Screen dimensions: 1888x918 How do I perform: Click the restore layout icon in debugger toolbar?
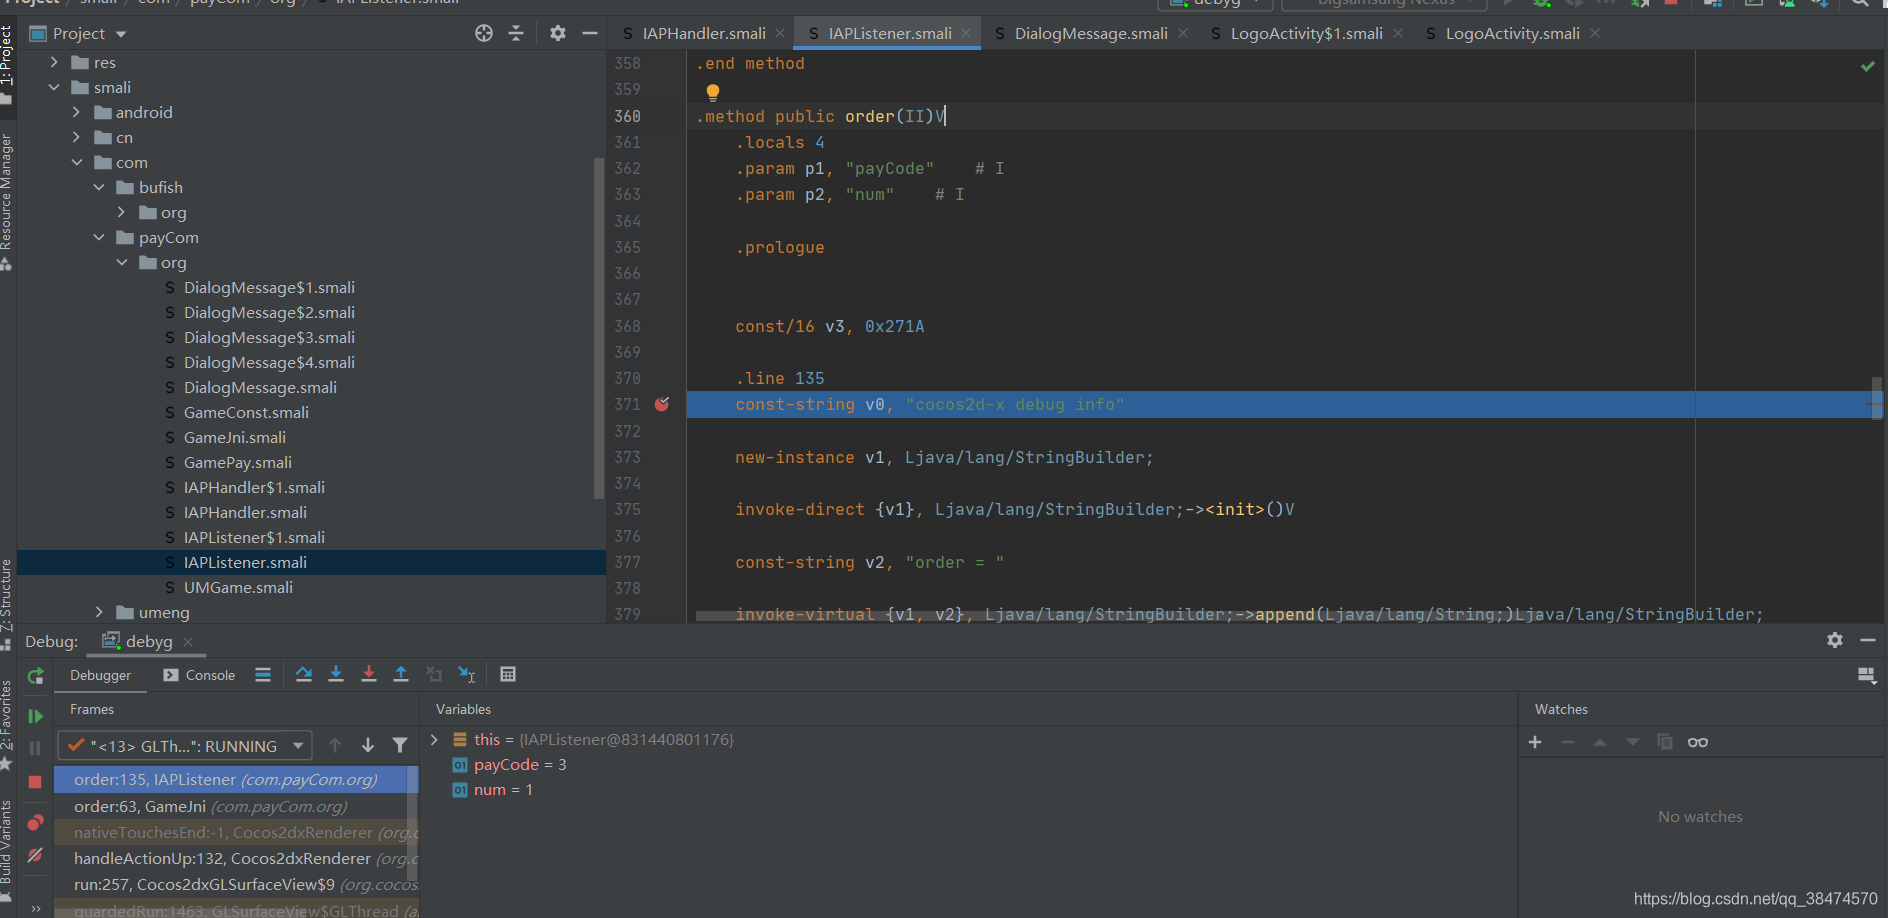click(x=1866, y=676)
